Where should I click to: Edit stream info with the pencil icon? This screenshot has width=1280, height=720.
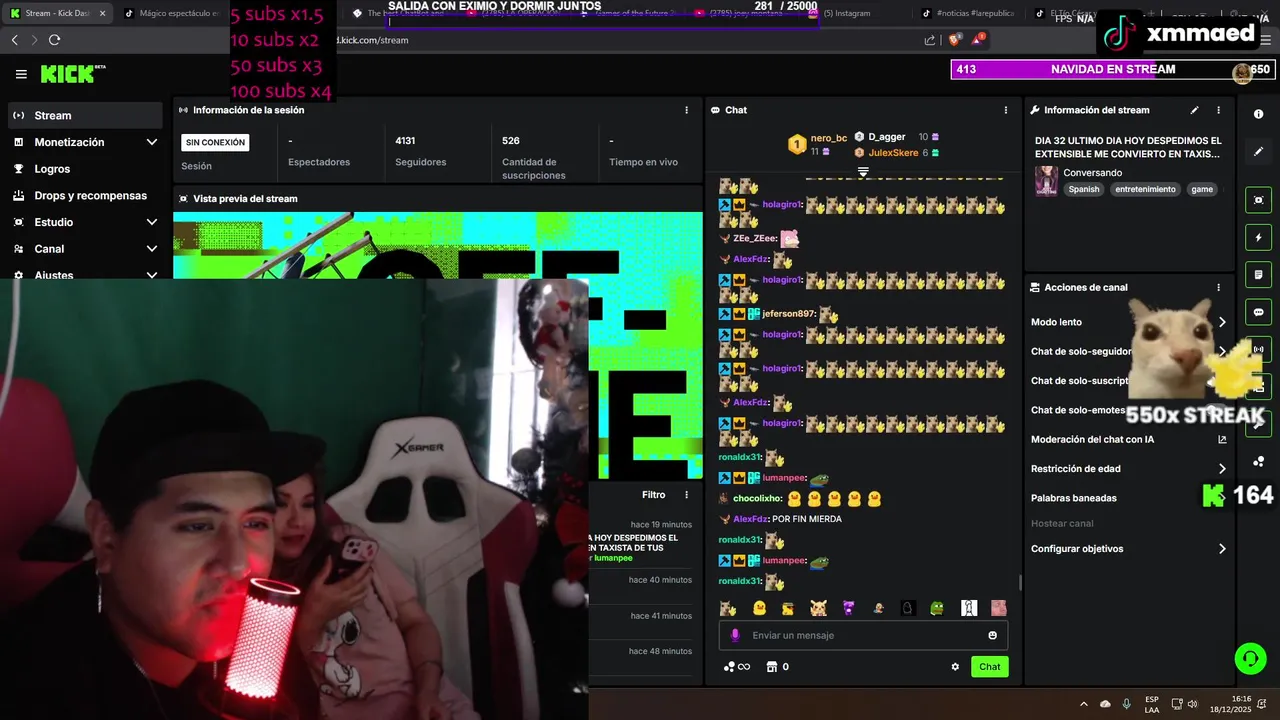coord(1194,110)
